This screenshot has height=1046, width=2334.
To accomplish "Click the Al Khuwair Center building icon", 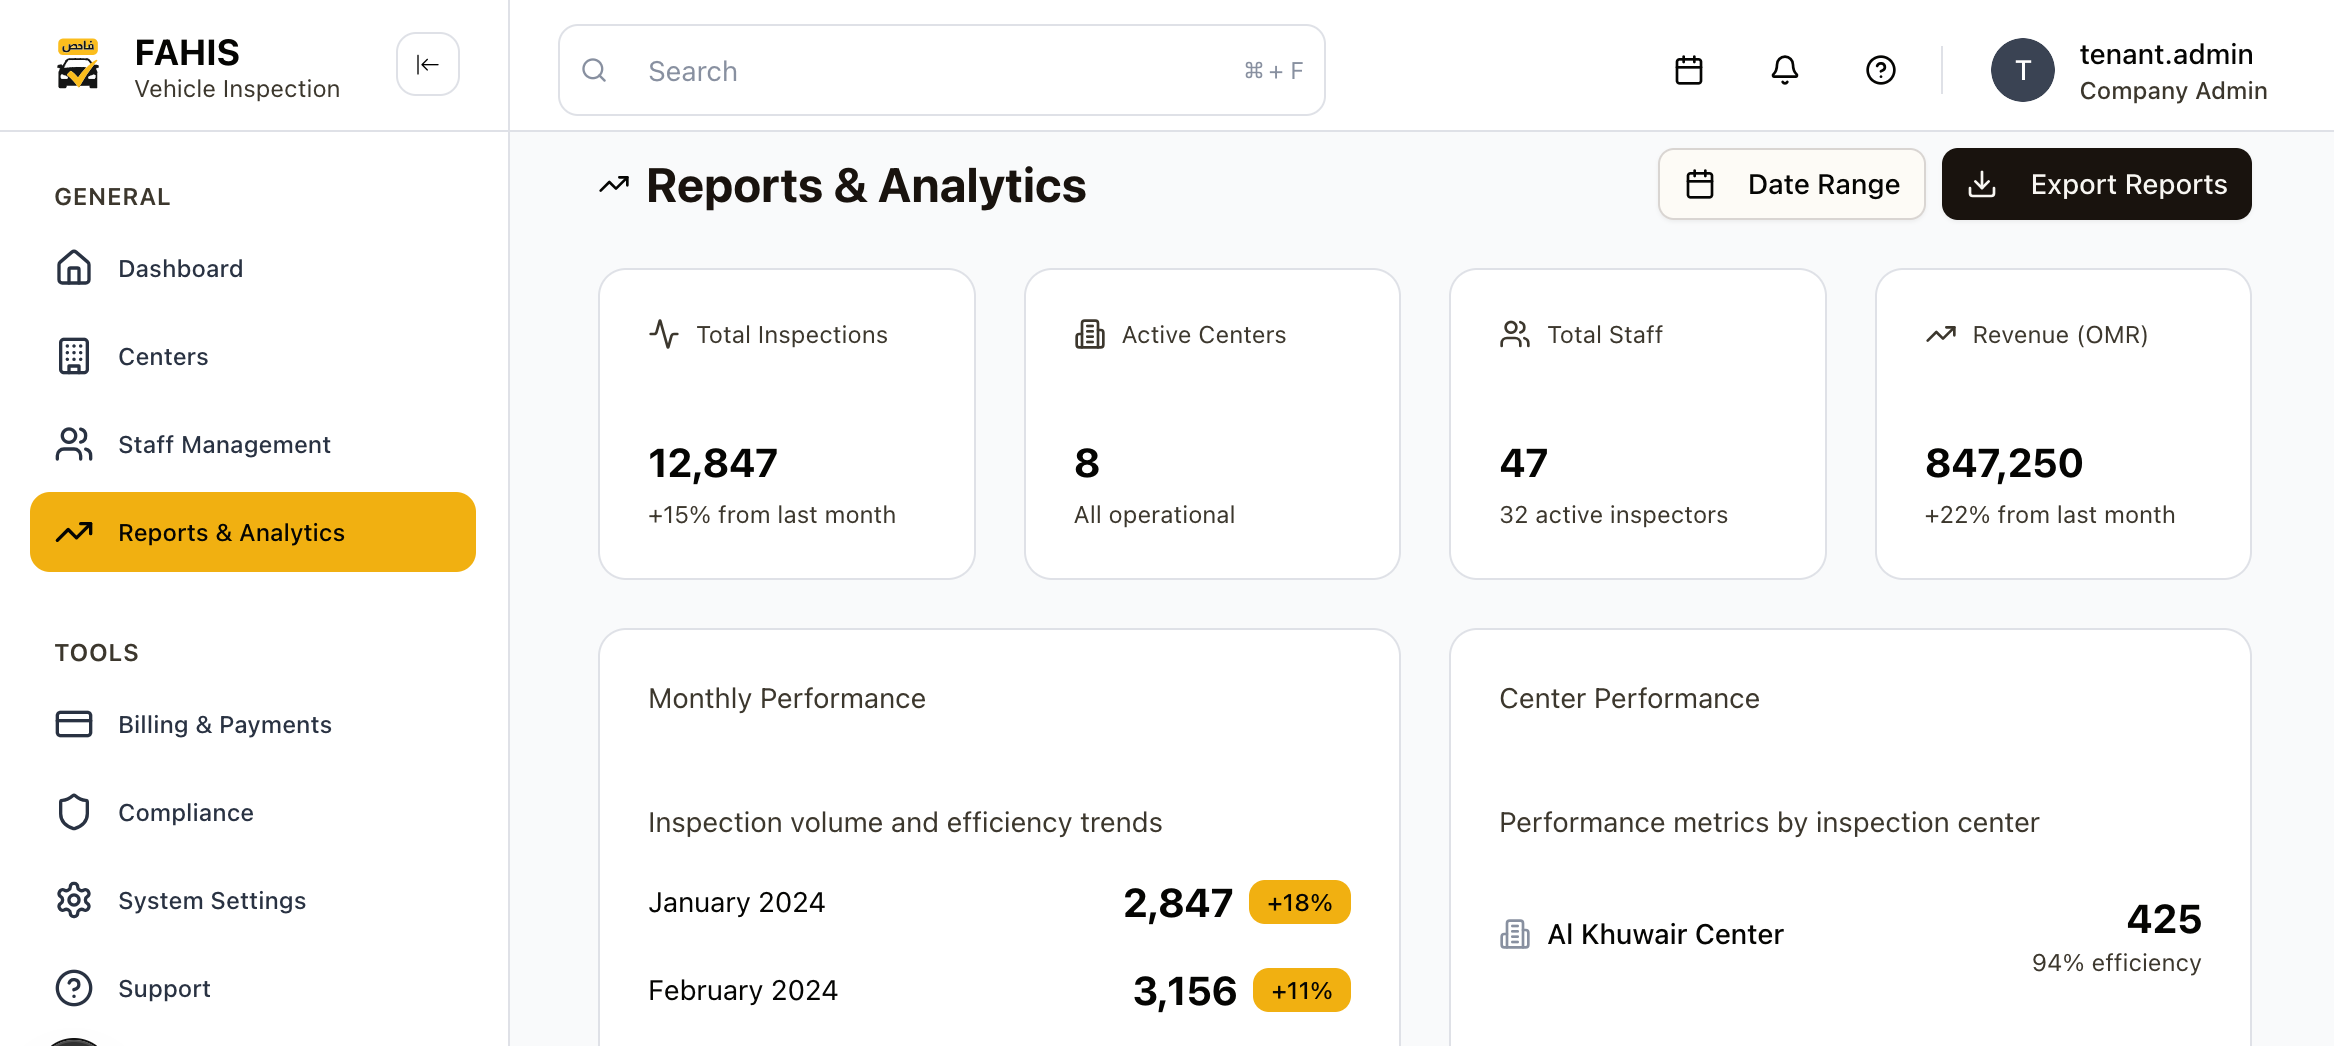I will (x=1514, y=933).
